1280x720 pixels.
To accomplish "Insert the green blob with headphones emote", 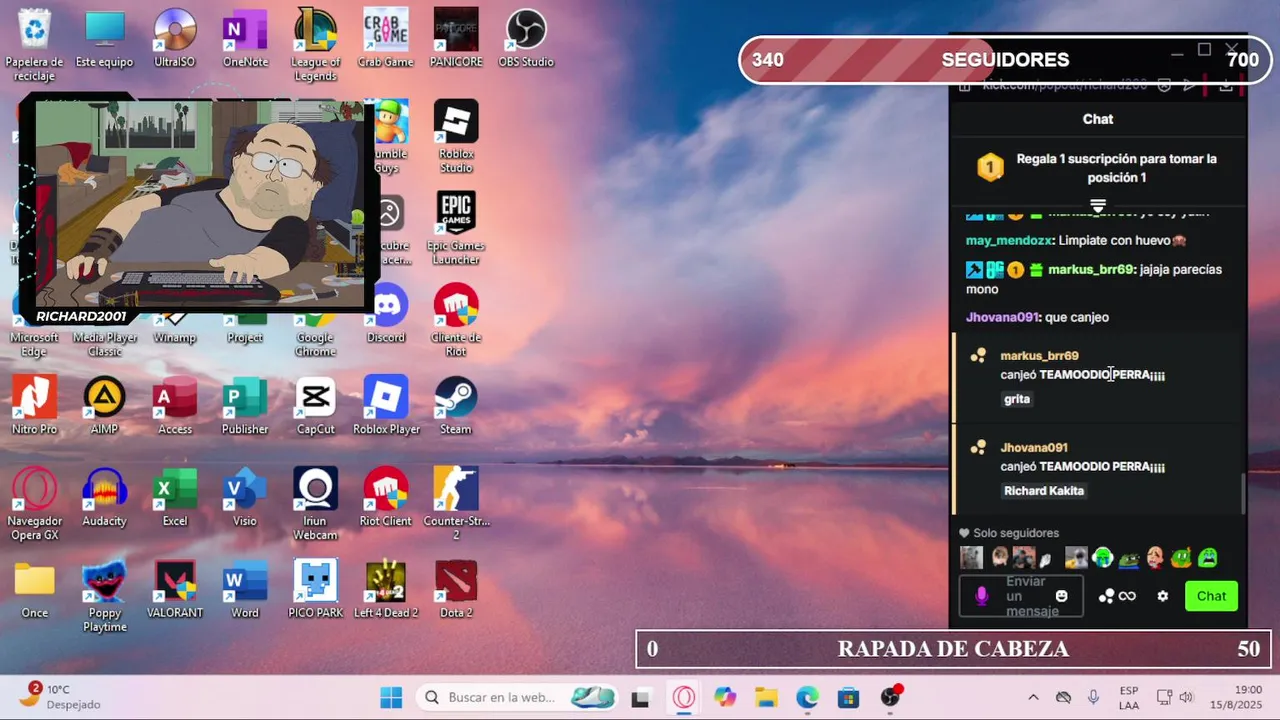I will 1103,557.
